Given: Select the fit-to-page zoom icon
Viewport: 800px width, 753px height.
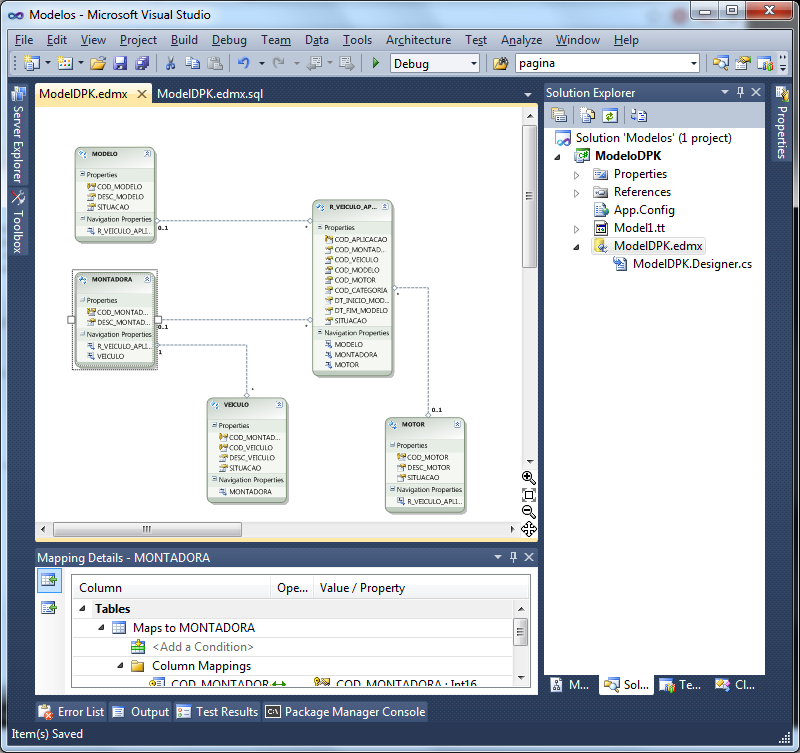Looking at the screenshot, I should [528, 494].
